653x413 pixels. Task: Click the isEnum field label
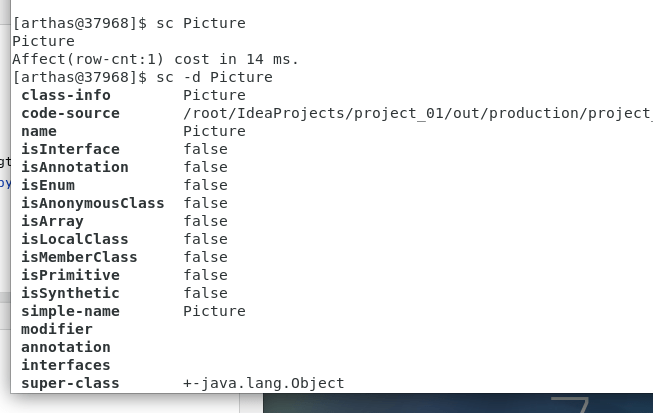(48, 185)
